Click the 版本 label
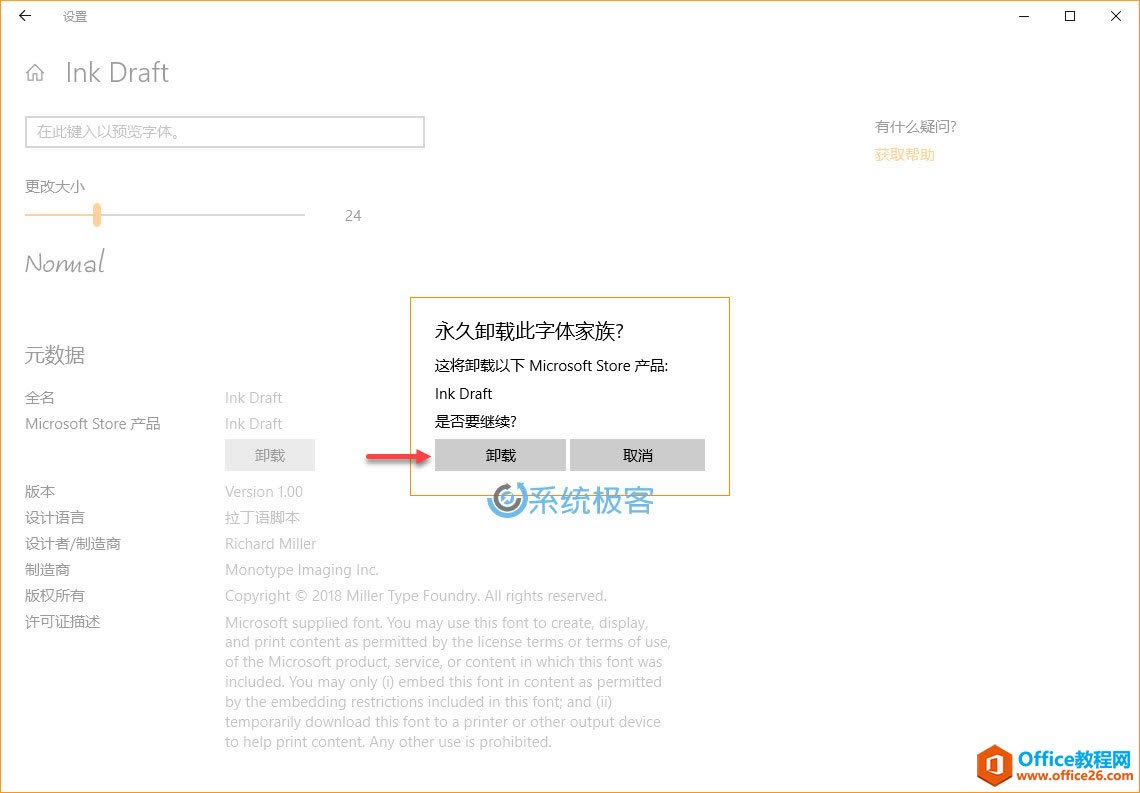This screenshot has height=793, width=1140. click(x=40, y=491)
